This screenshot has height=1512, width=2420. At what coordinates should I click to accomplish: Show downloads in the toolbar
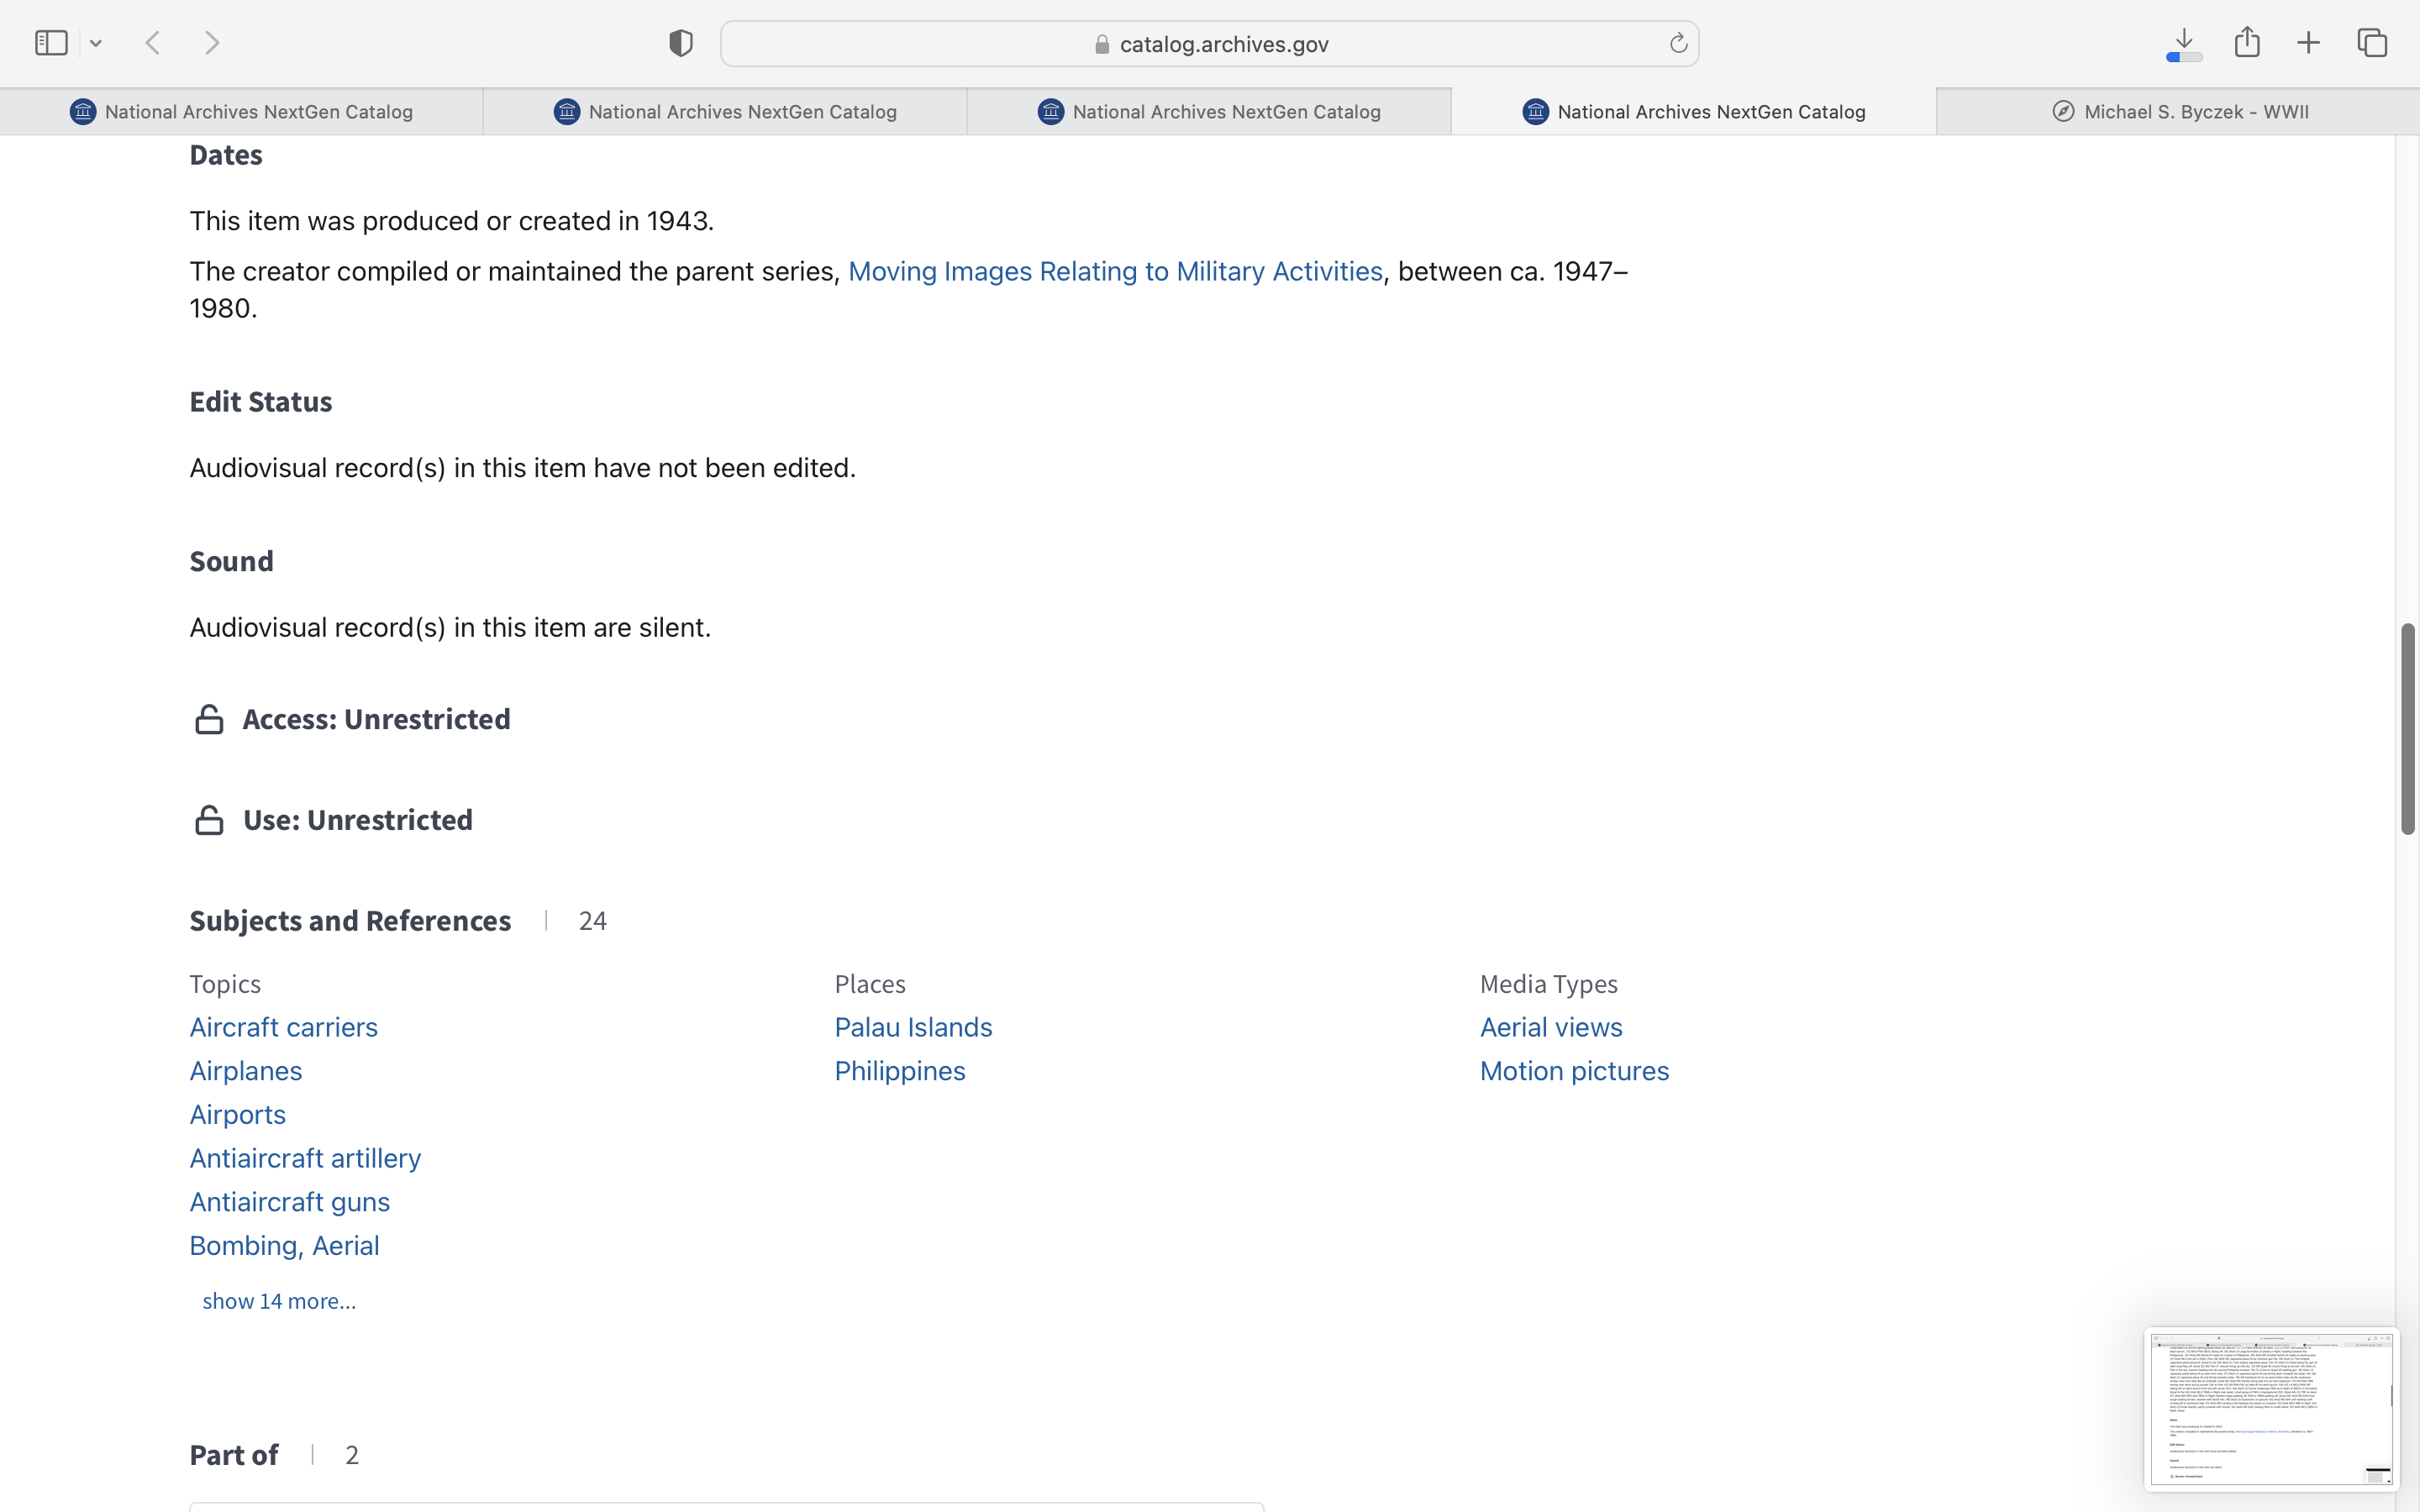tap(2184, 43)
